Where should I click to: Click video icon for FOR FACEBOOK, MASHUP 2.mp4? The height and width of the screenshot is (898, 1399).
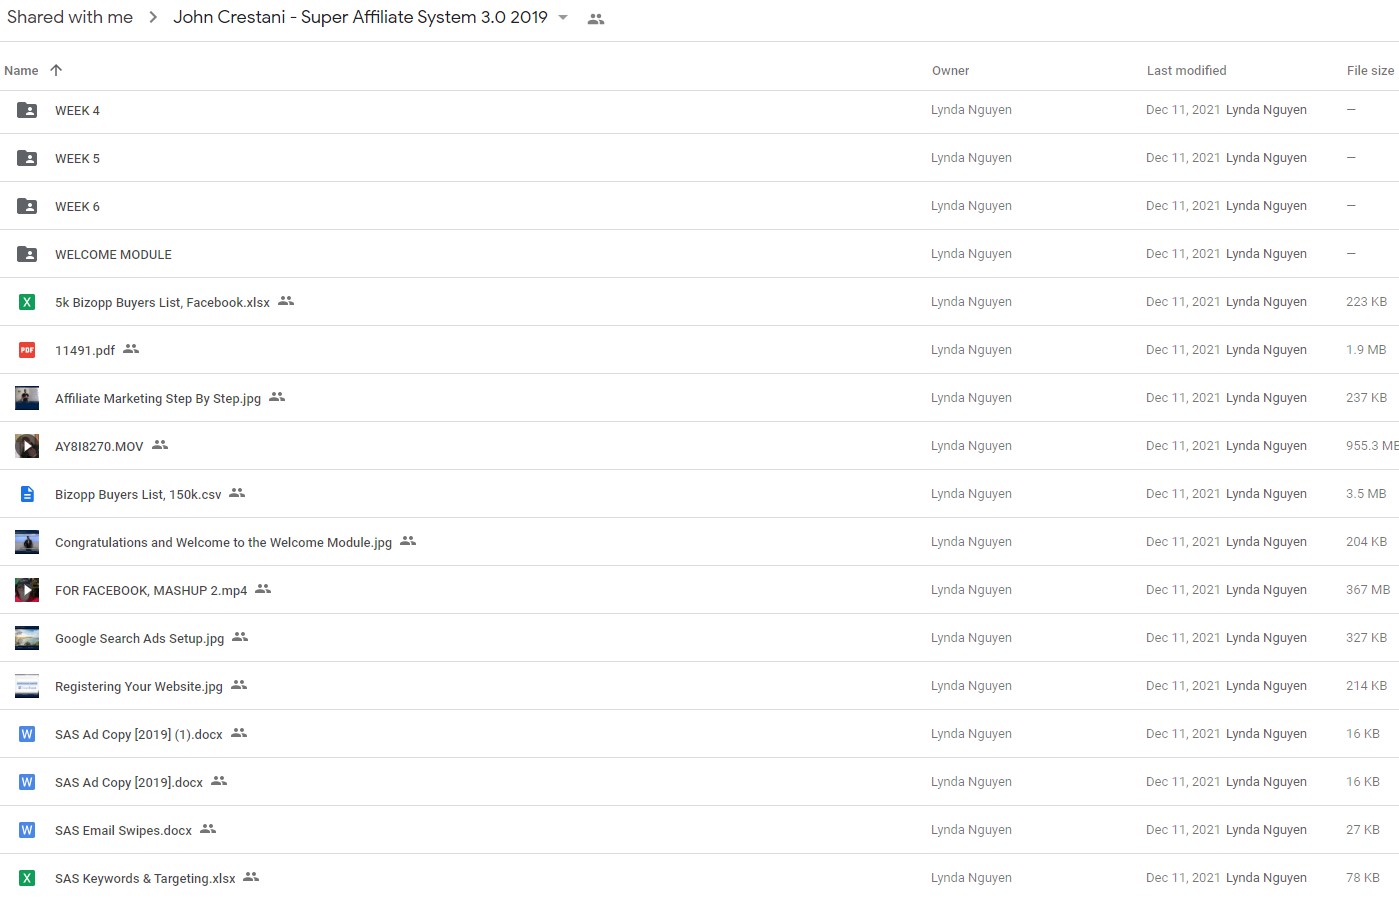pos(27,590)
